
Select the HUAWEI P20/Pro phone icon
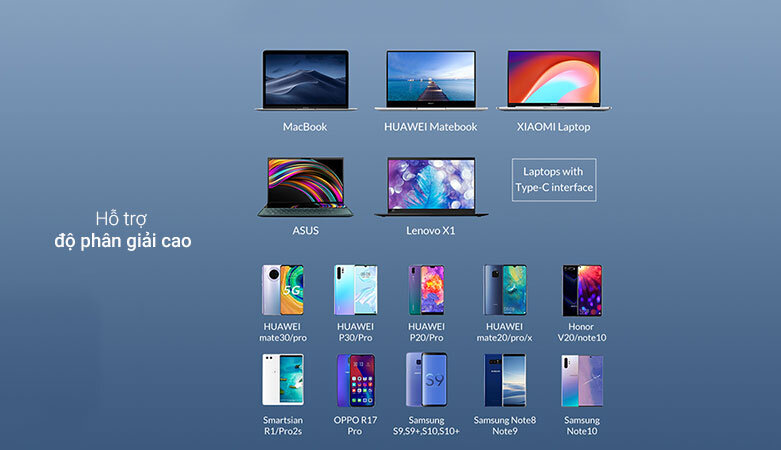(x=427, y=291)
